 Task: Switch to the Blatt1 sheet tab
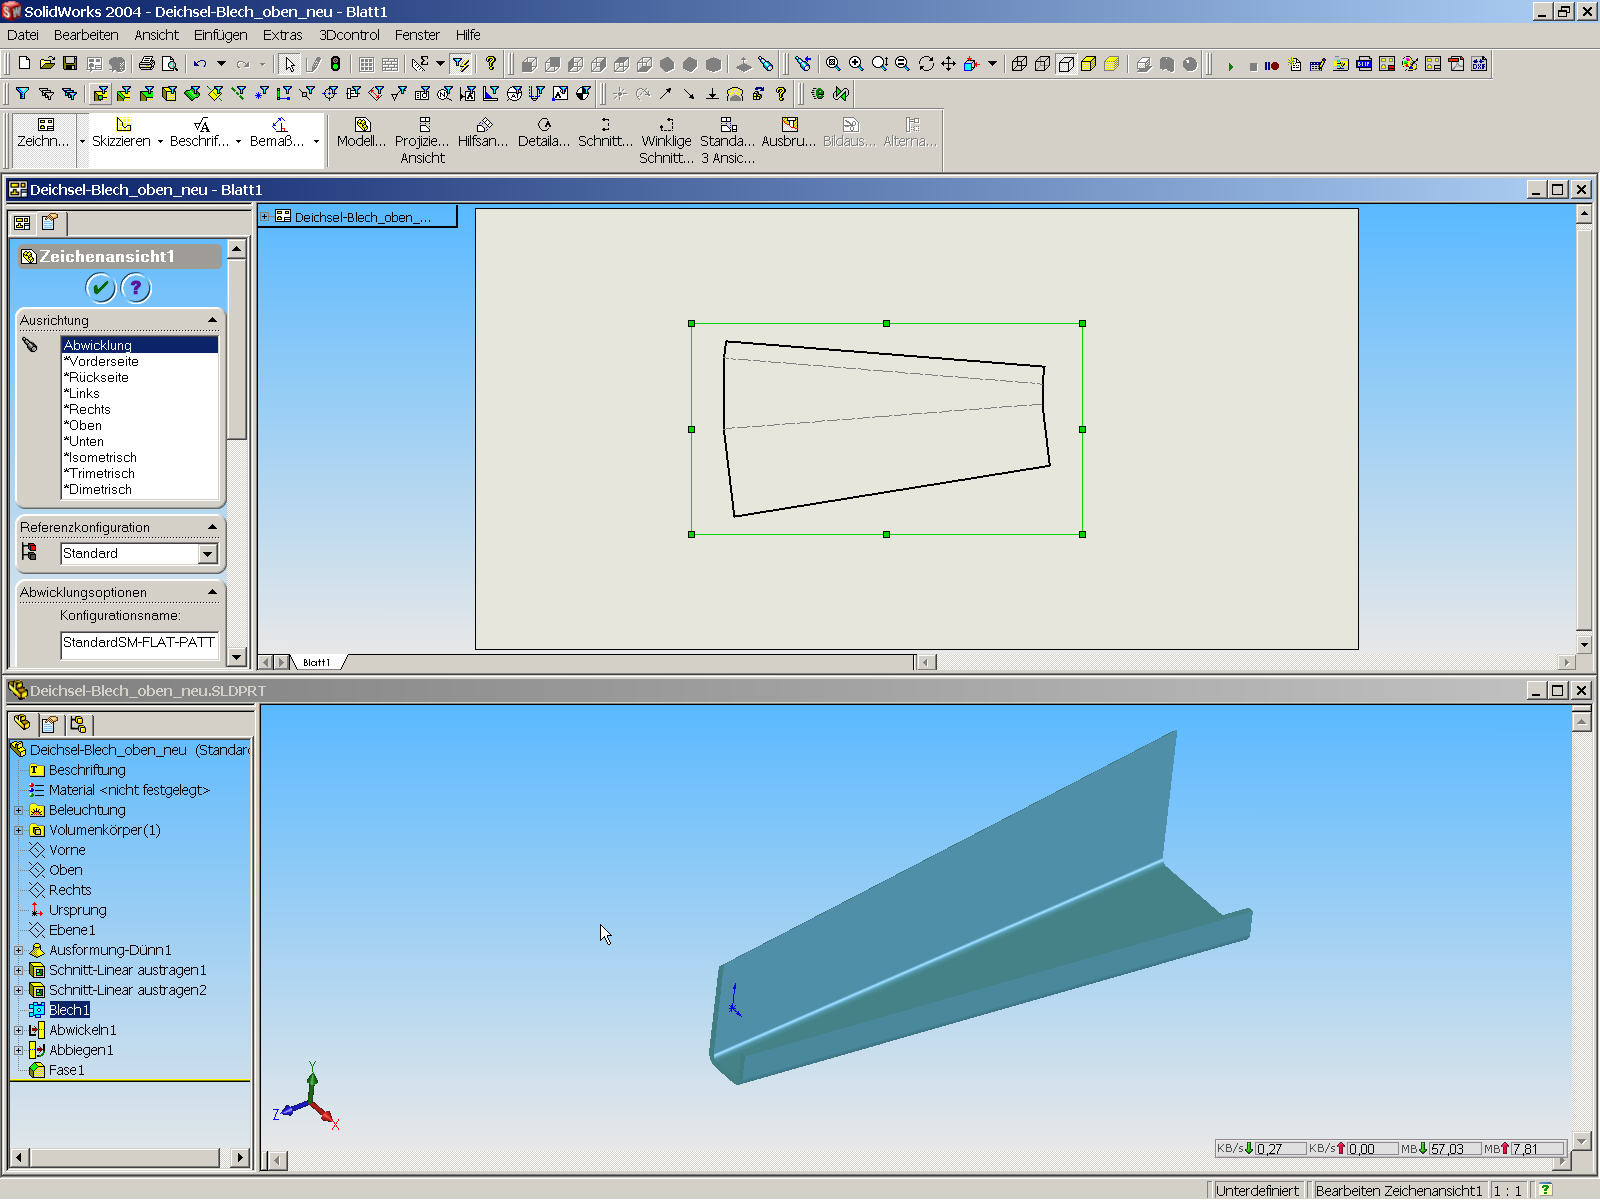(x=316, y=662)
